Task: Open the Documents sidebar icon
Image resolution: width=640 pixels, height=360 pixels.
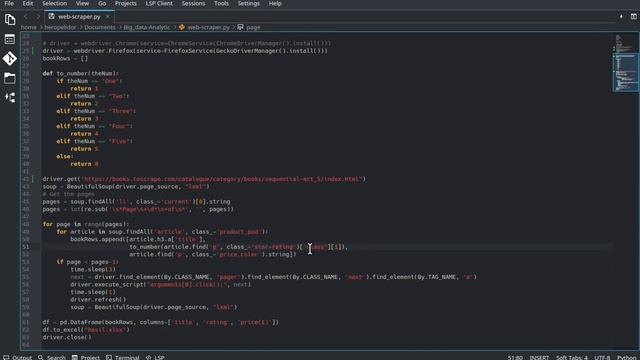Action: click(x=10, y=20)
